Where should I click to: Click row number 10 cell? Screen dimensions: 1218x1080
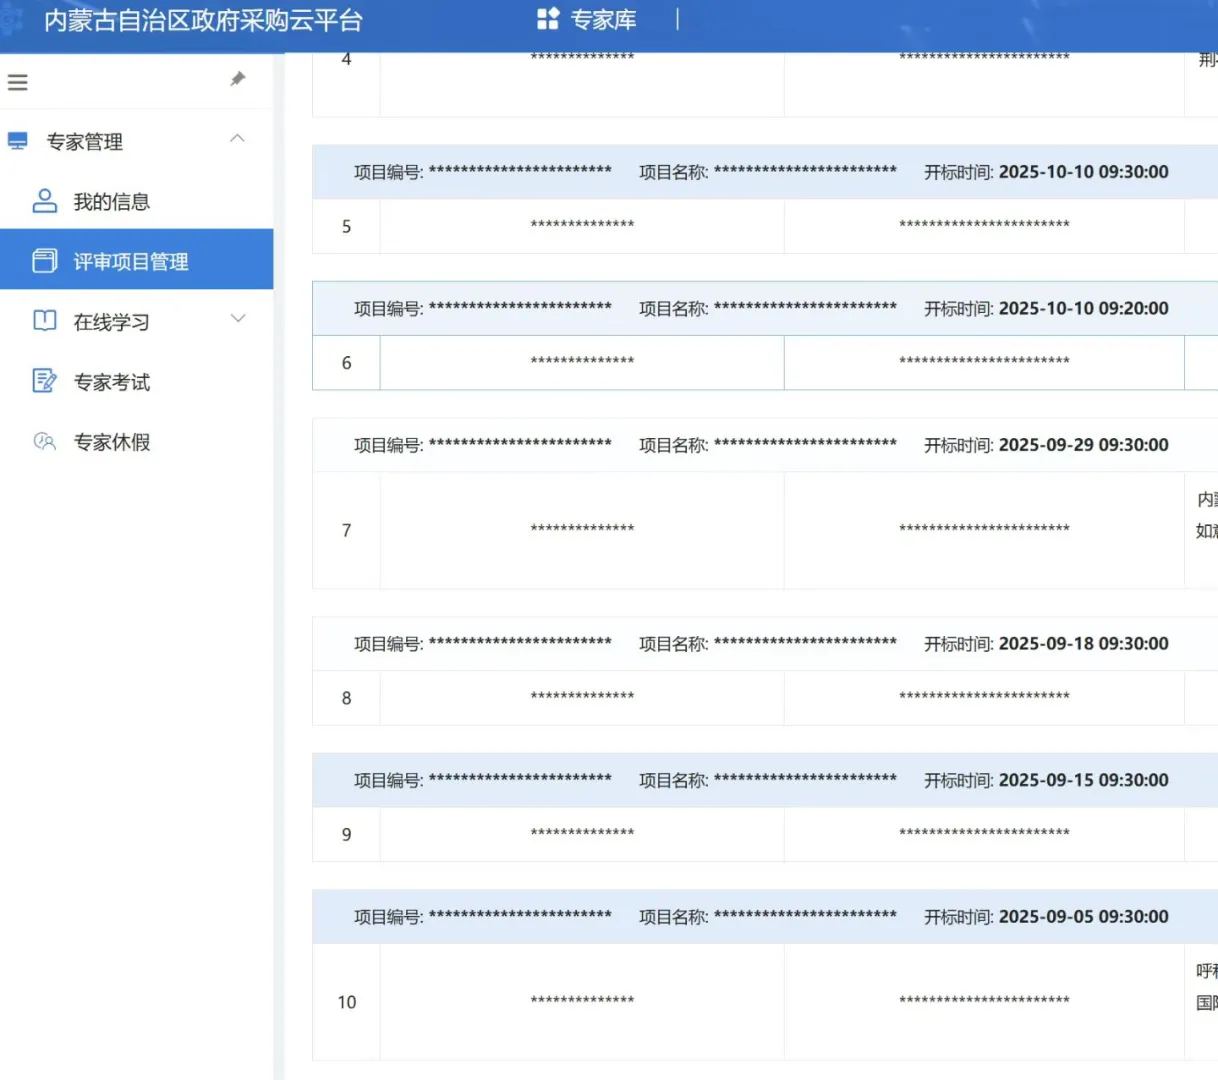click(346, 1002)
